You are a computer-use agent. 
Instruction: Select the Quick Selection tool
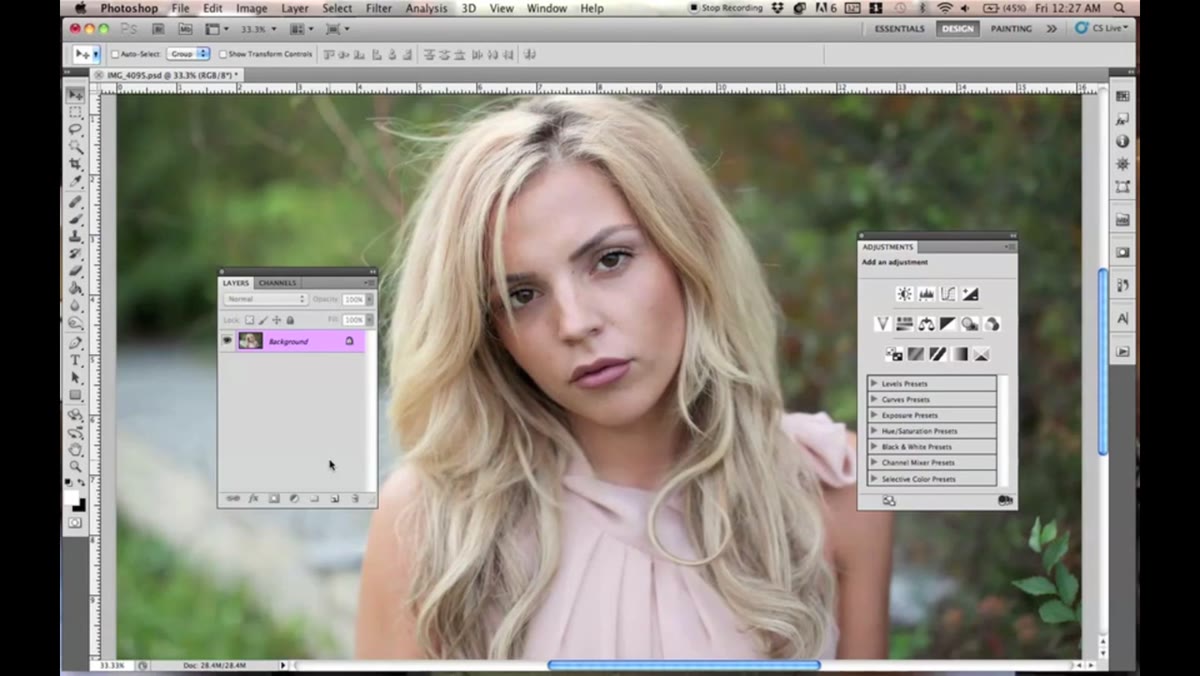75,146
